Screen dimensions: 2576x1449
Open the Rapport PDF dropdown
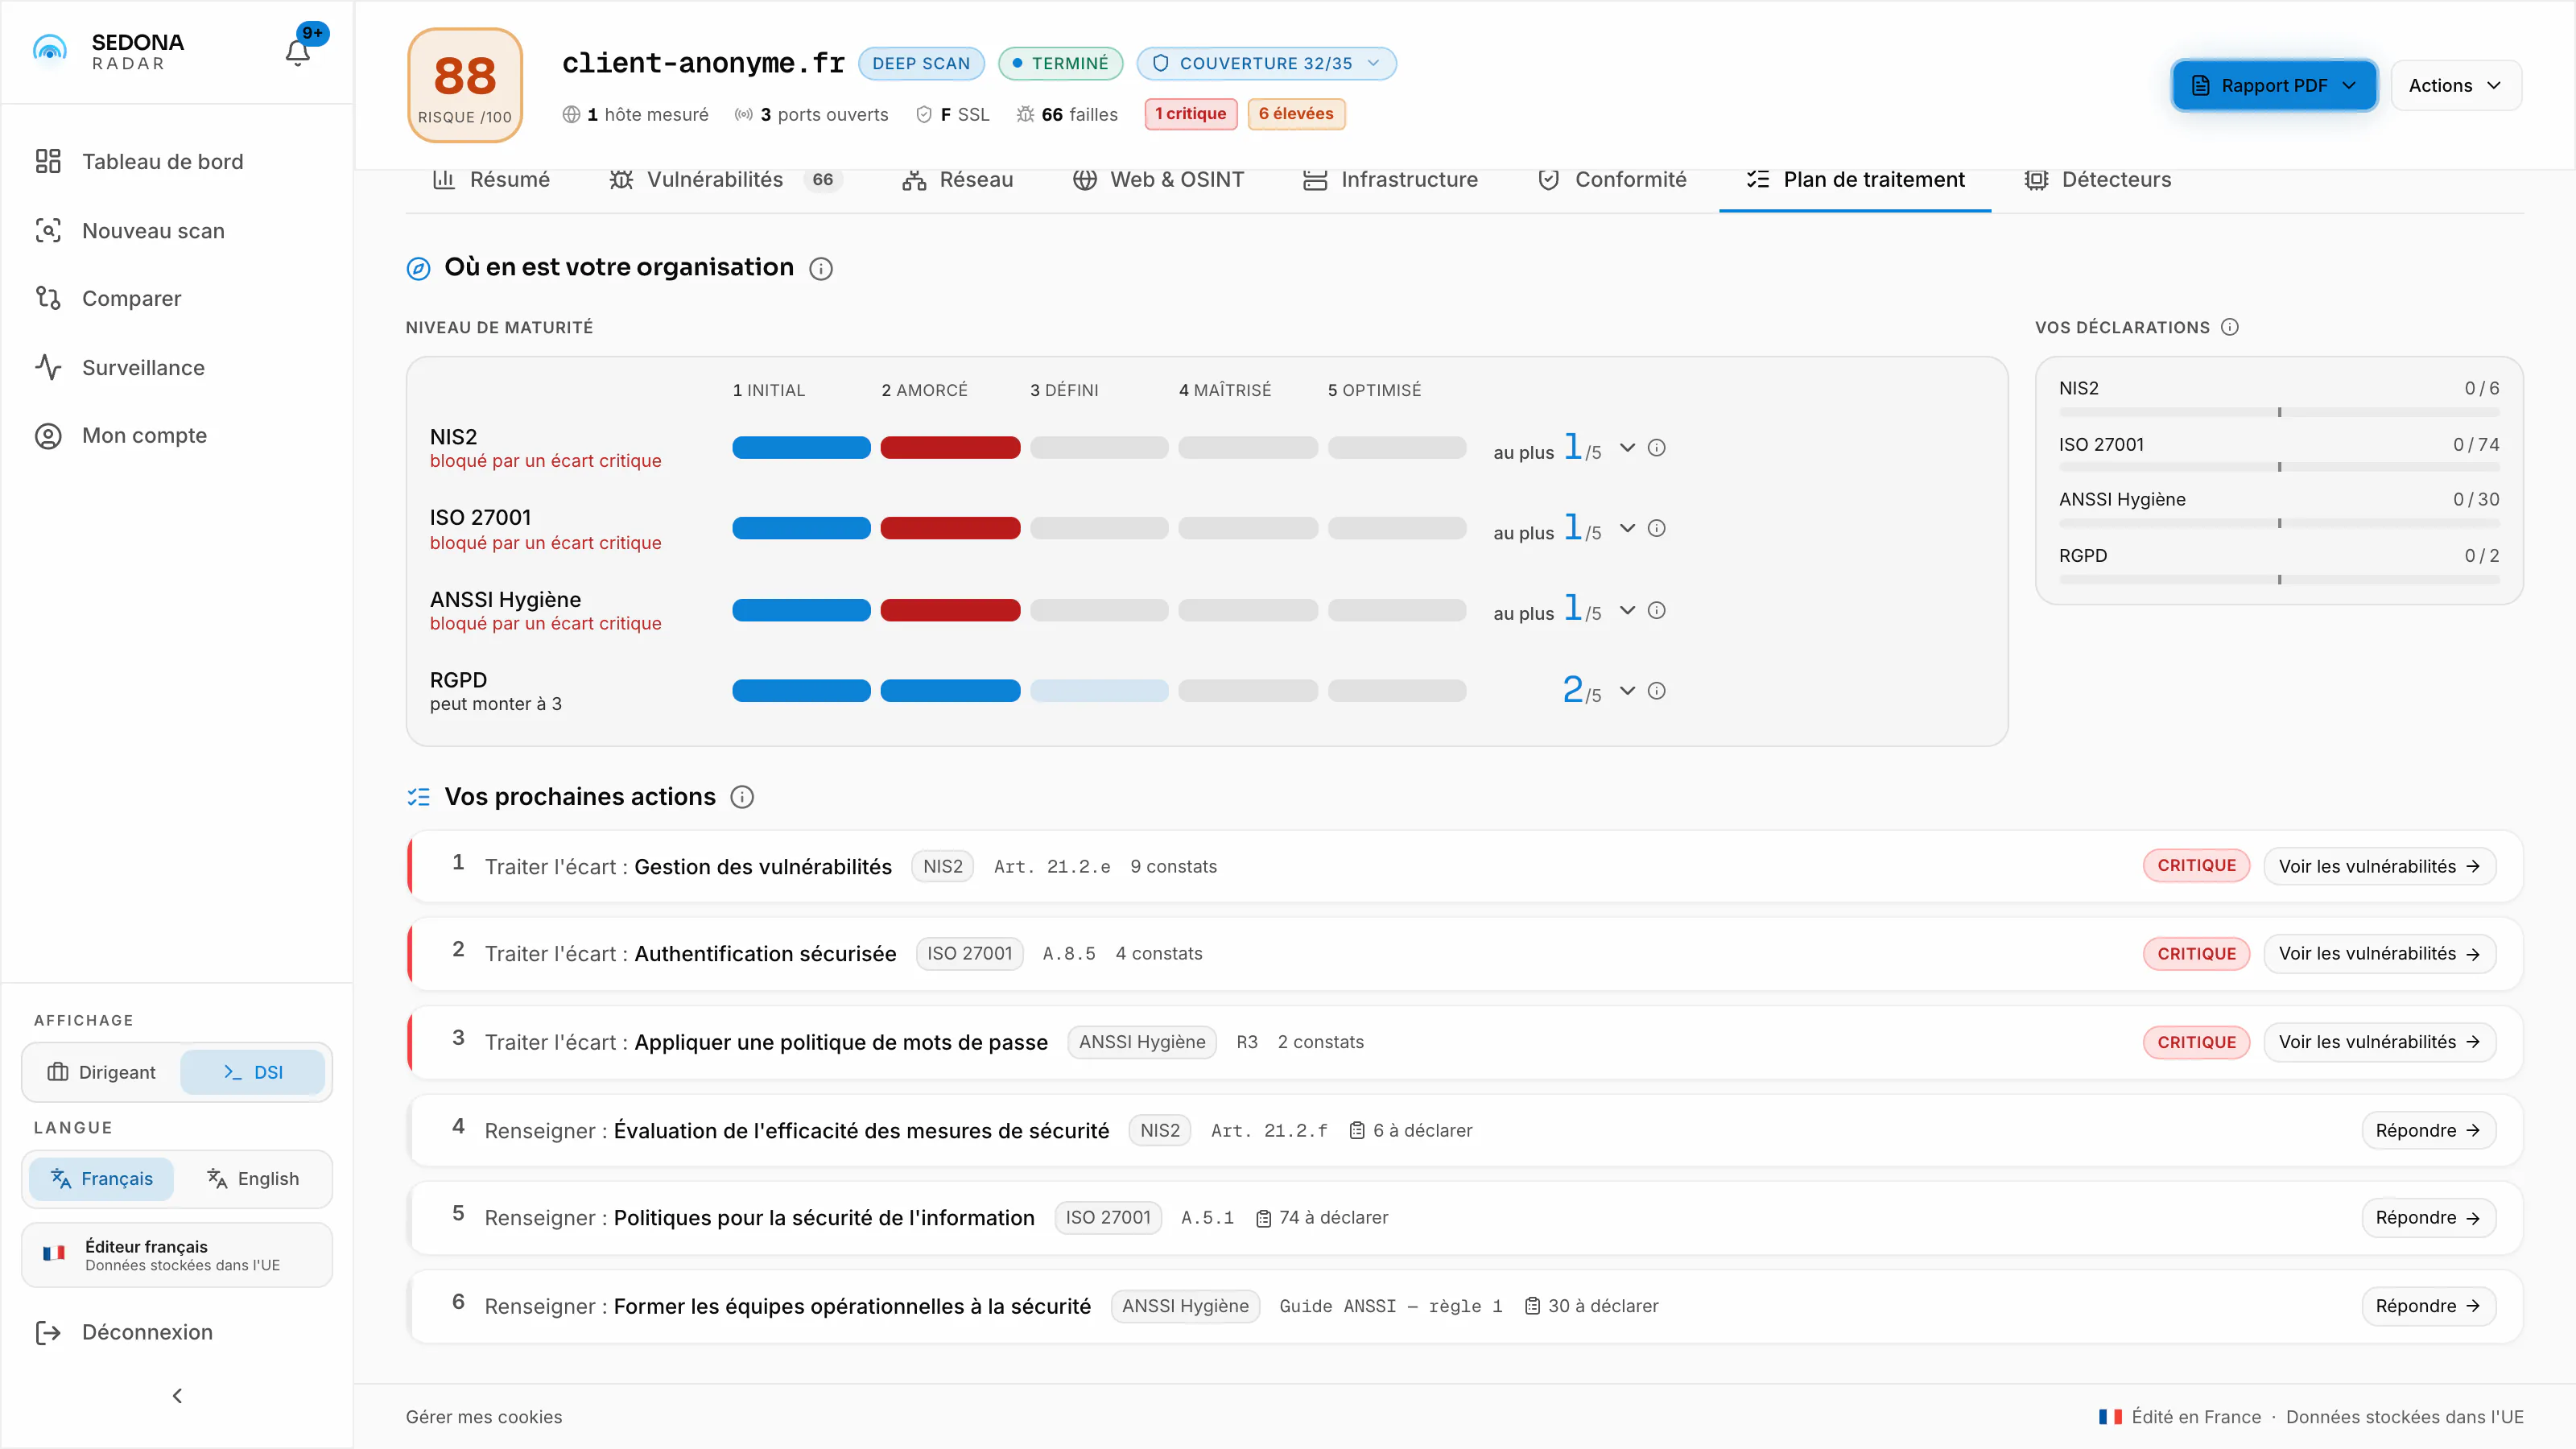tap(2273, 85)
